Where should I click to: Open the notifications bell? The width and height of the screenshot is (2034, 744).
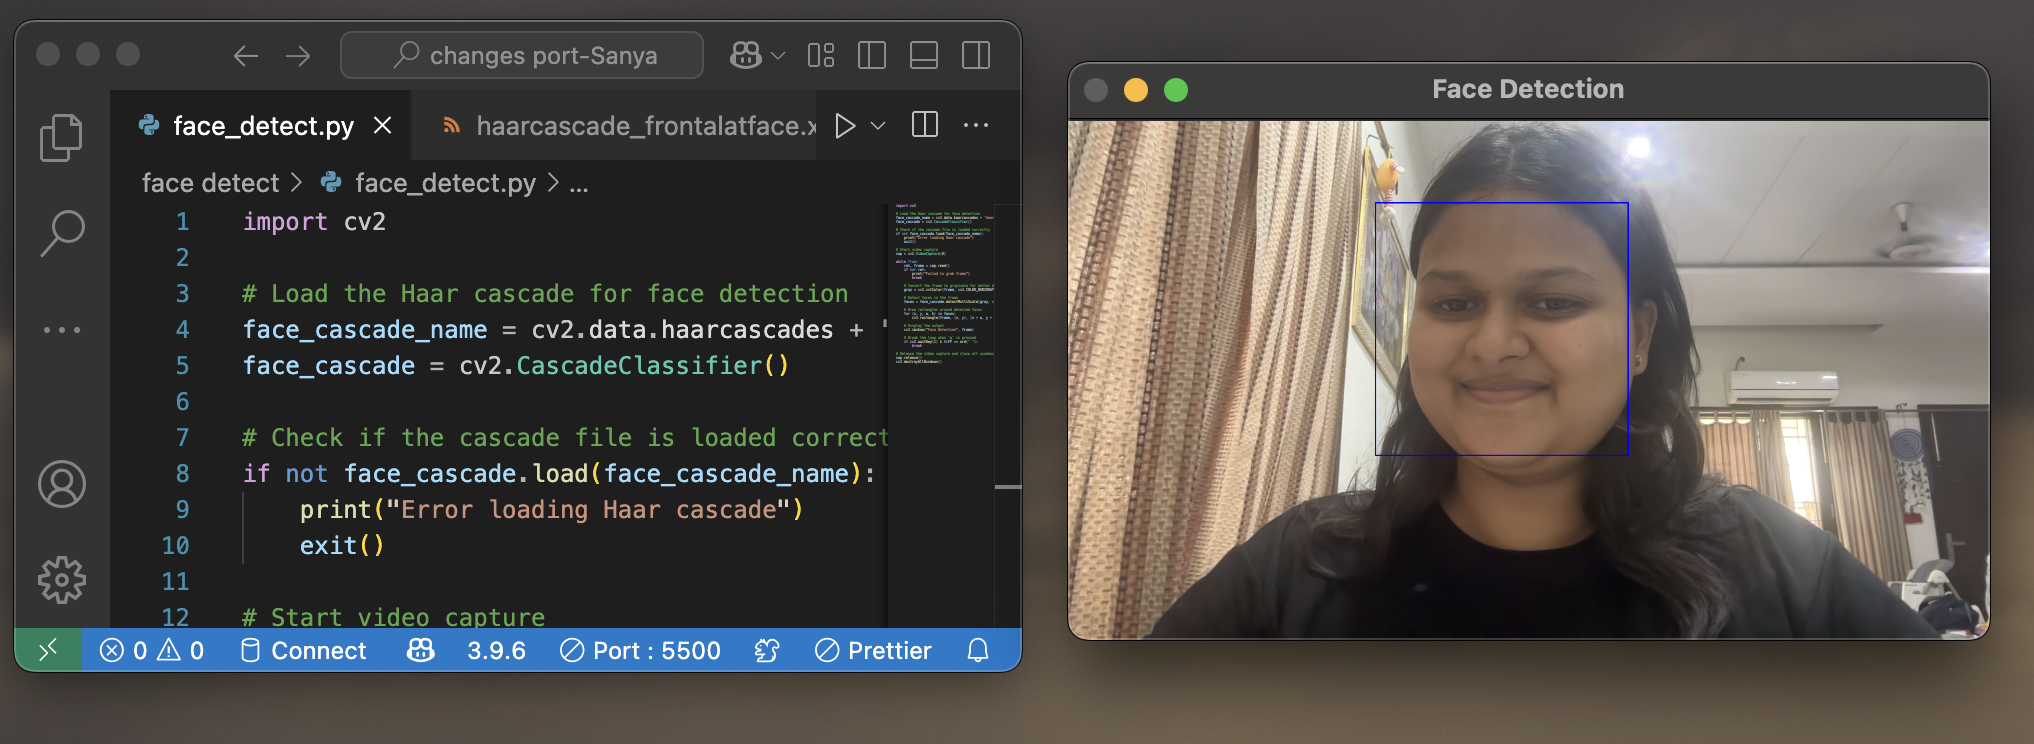pos(978,651)
